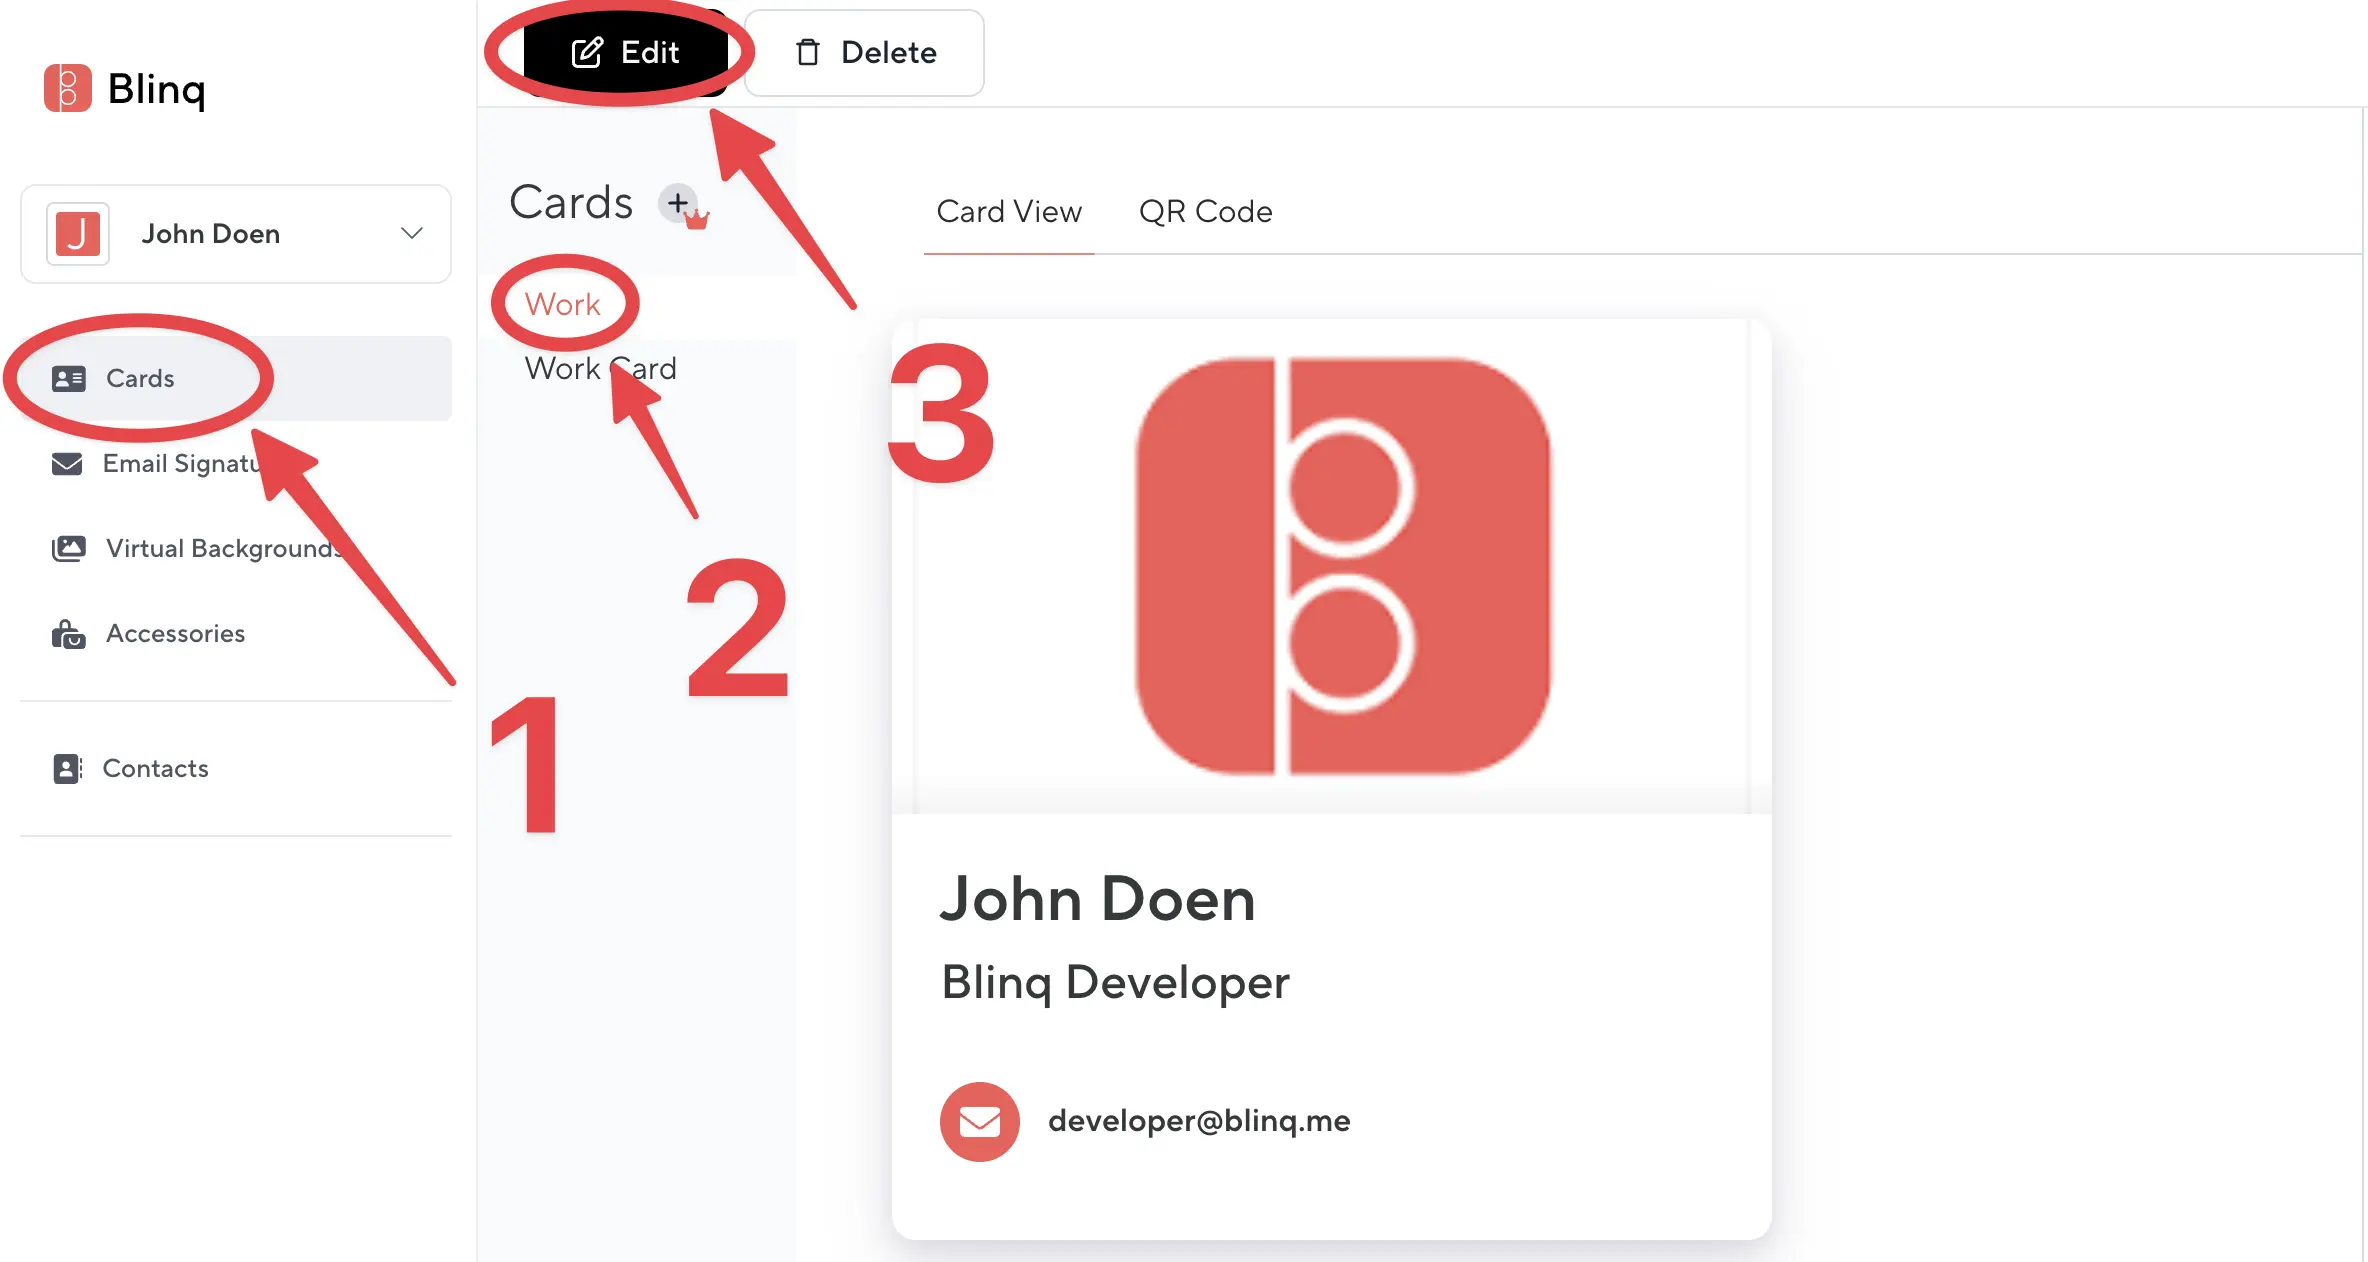Click the developer@blinq.me email address
Screen dimensions: 2368x1262
[x=1198, y=1121]
